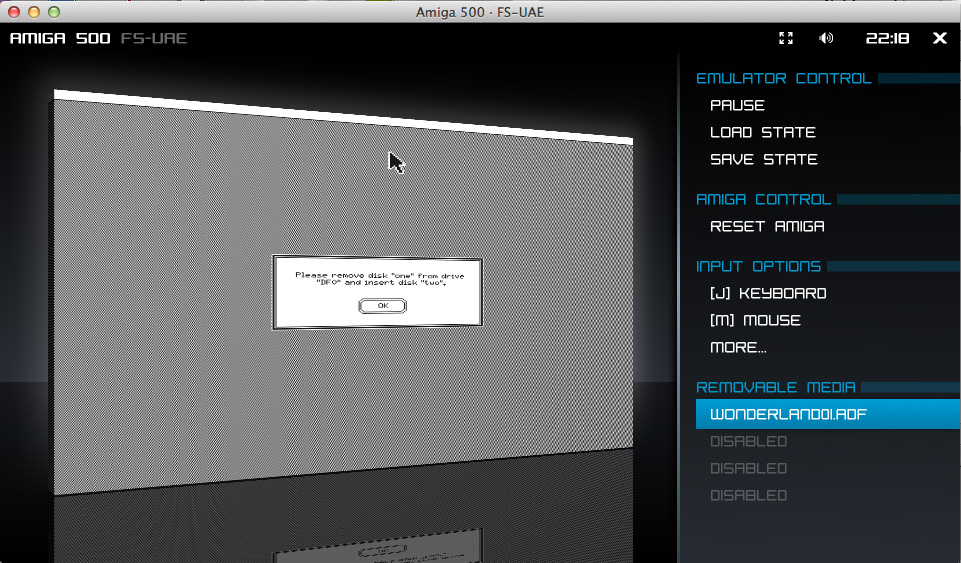This screenshot has width=961, height=563.
Task: Click the yellow minimize window button
Action: point(34,12)
